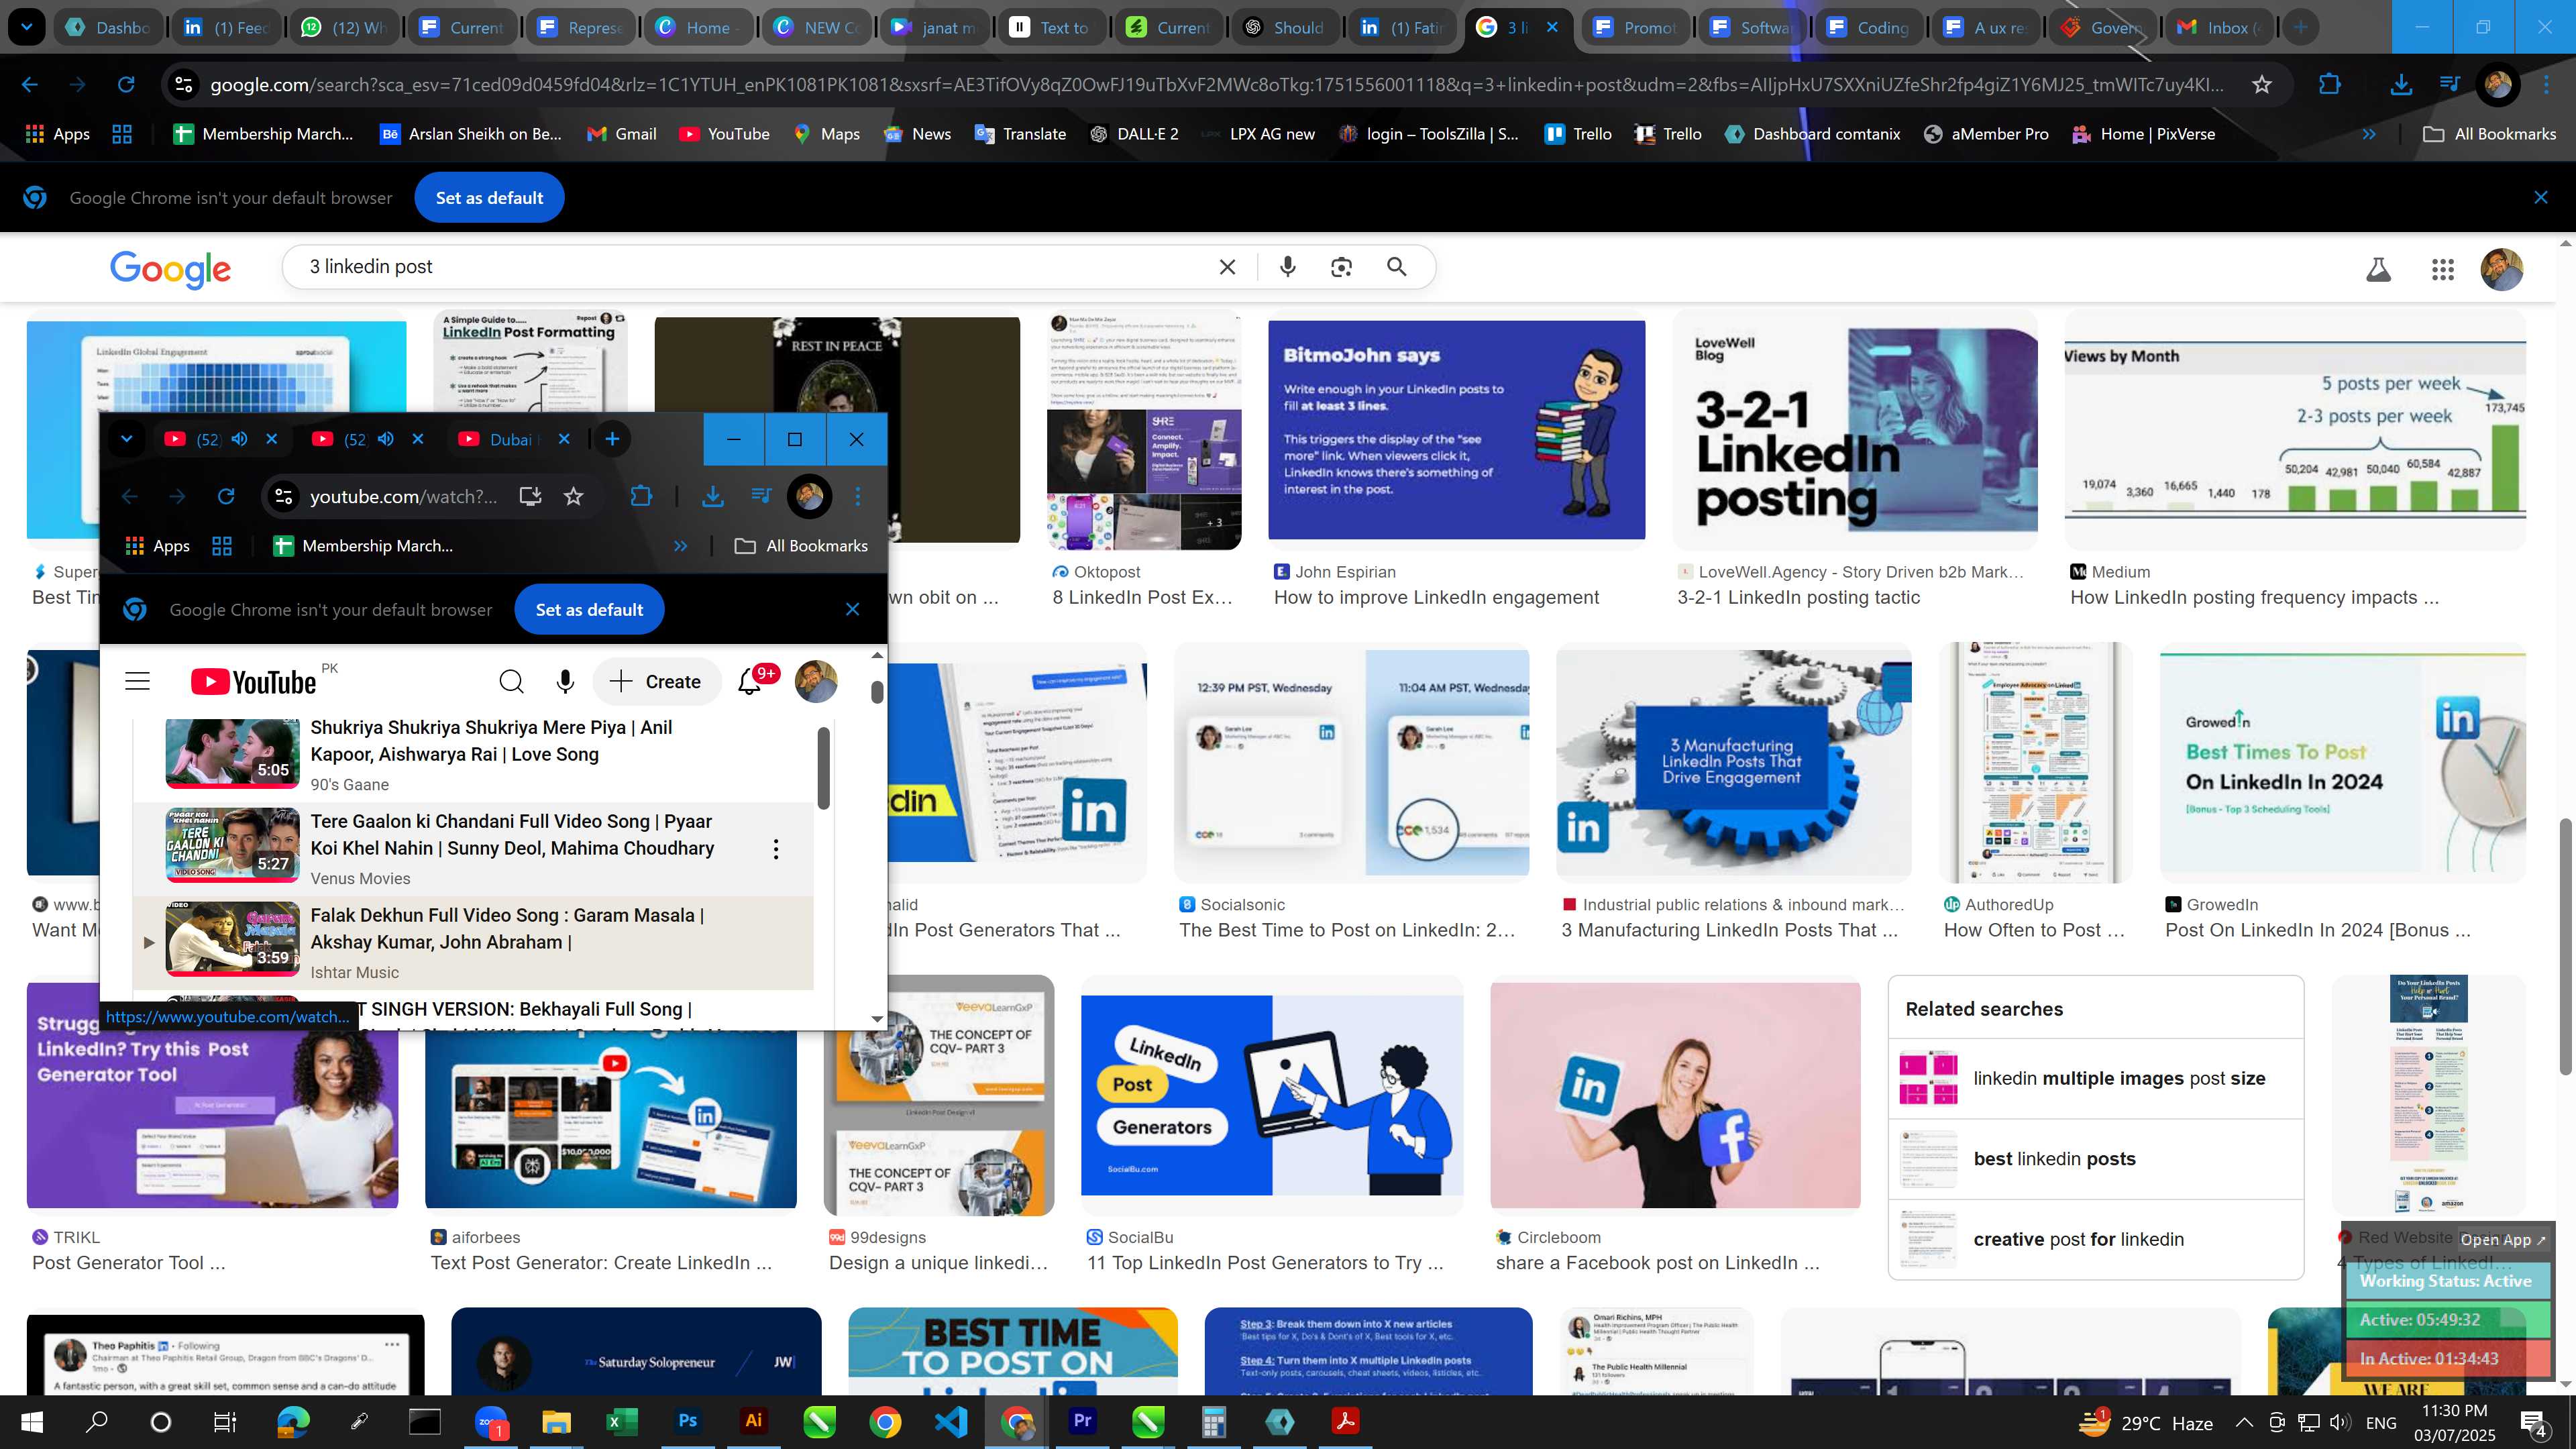Screen dimensions: 2576x1449
Task: Click the YouTube logo home link
Action: pyautogui.click(x=253, y=682)
